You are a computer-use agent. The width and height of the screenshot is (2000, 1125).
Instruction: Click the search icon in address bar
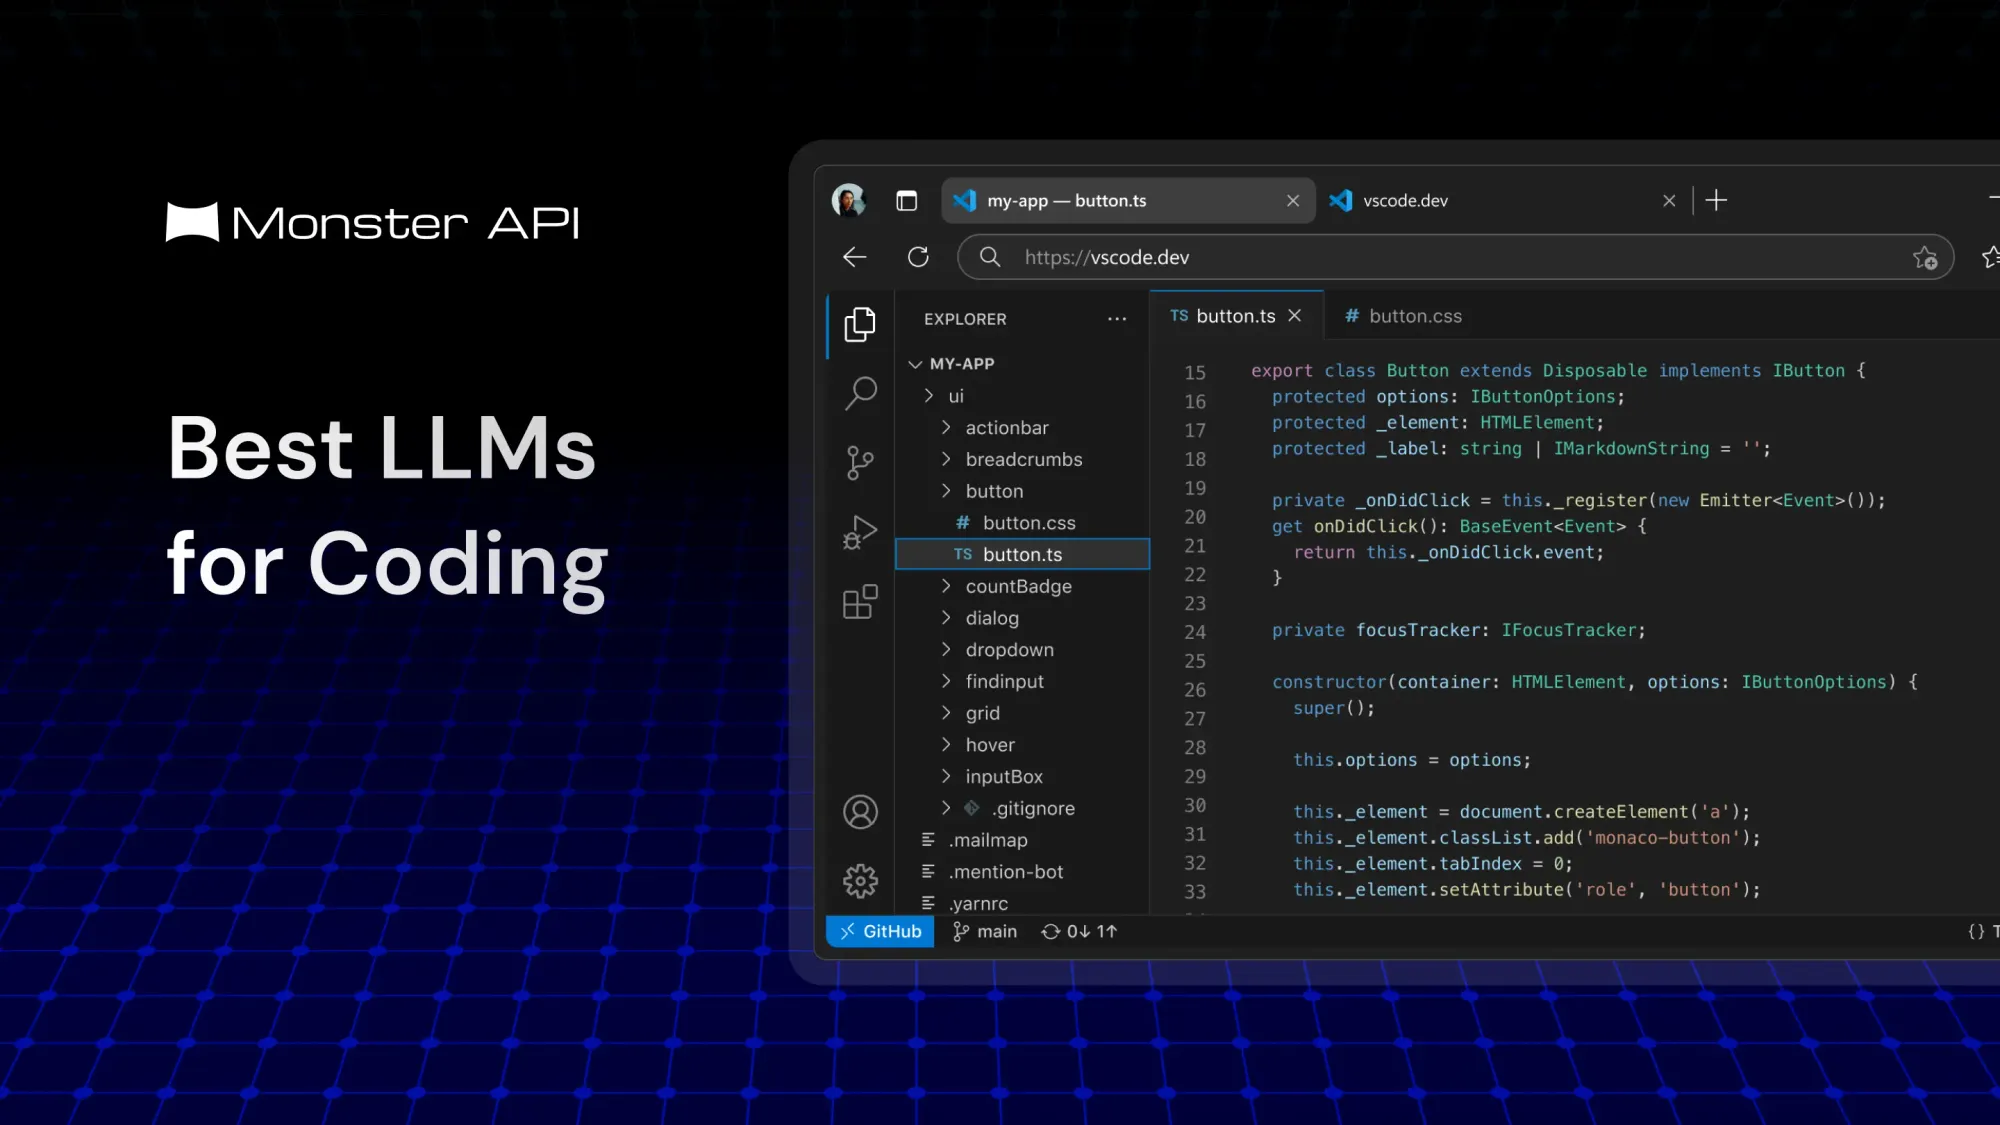990,257
